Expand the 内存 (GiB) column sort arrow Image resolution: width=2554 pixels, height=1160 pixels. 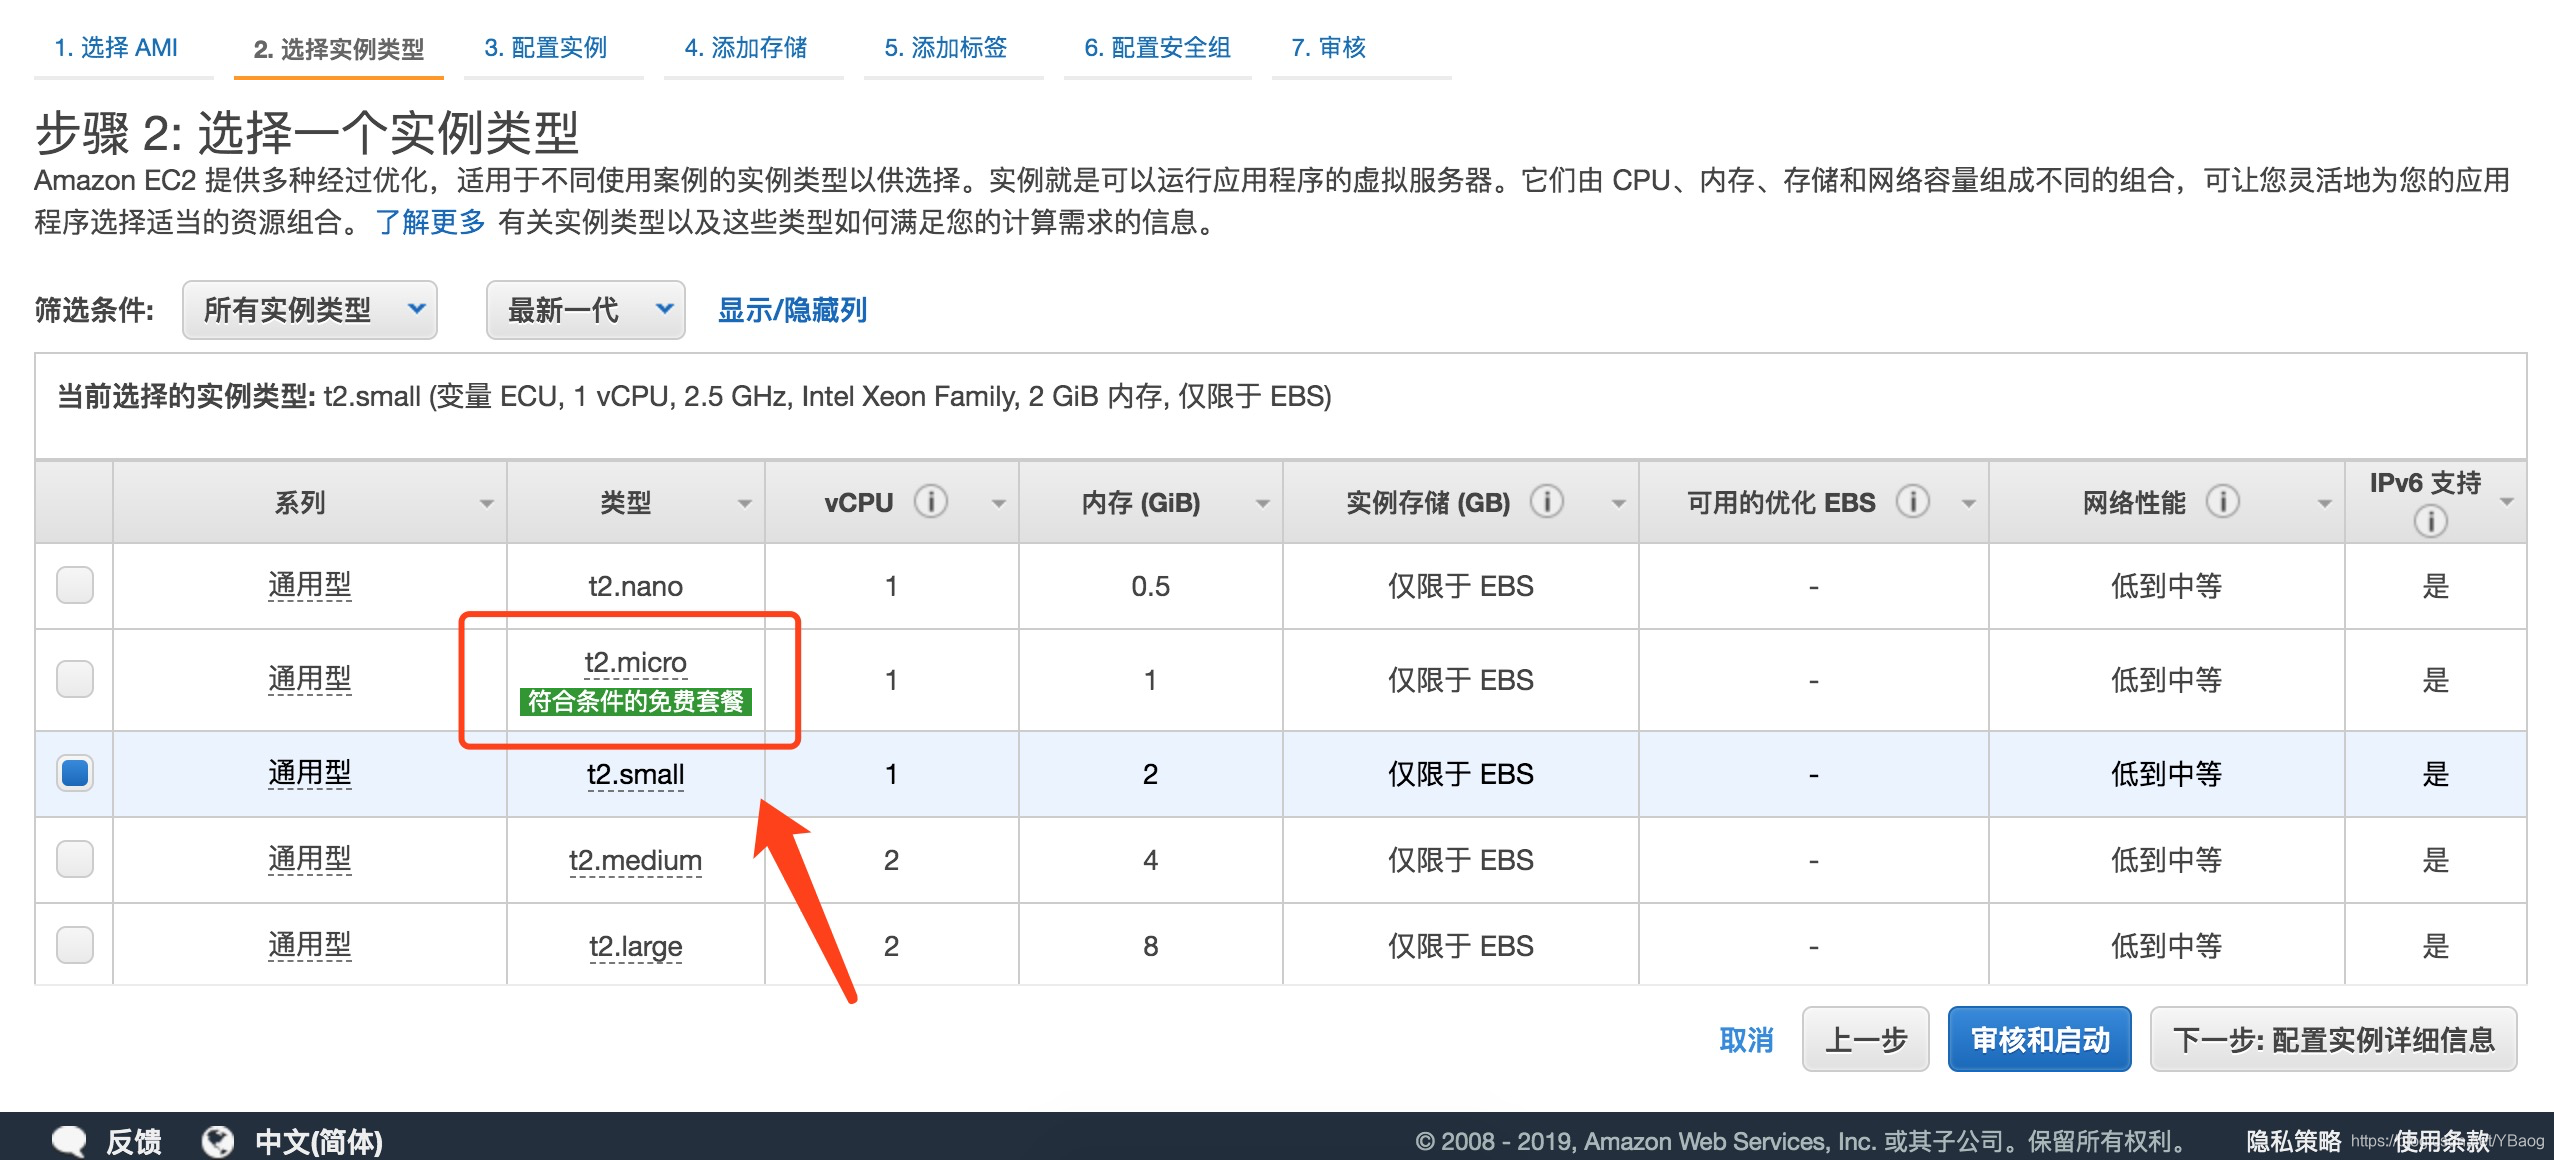1263,503
